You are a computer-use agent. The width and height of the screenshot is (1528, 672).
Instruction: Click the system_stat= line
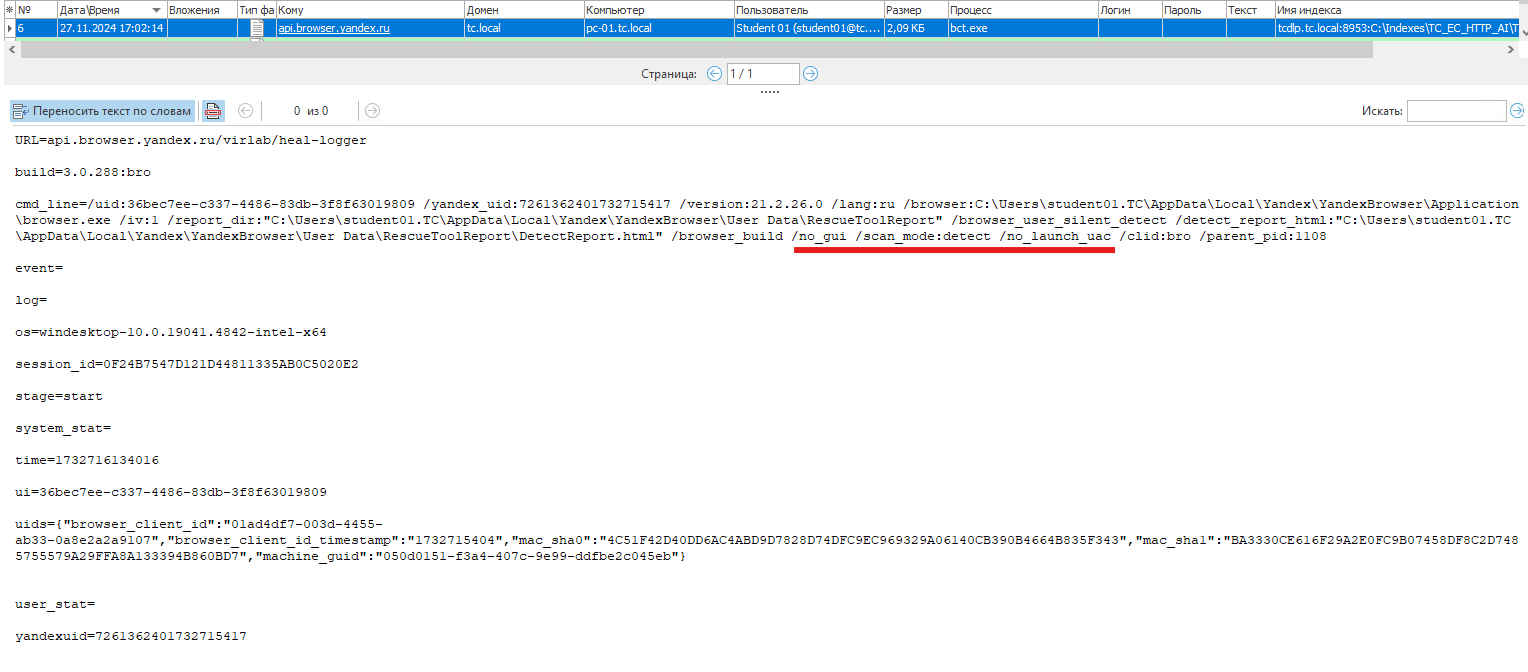pyautogui.click(x=63, y=428)
